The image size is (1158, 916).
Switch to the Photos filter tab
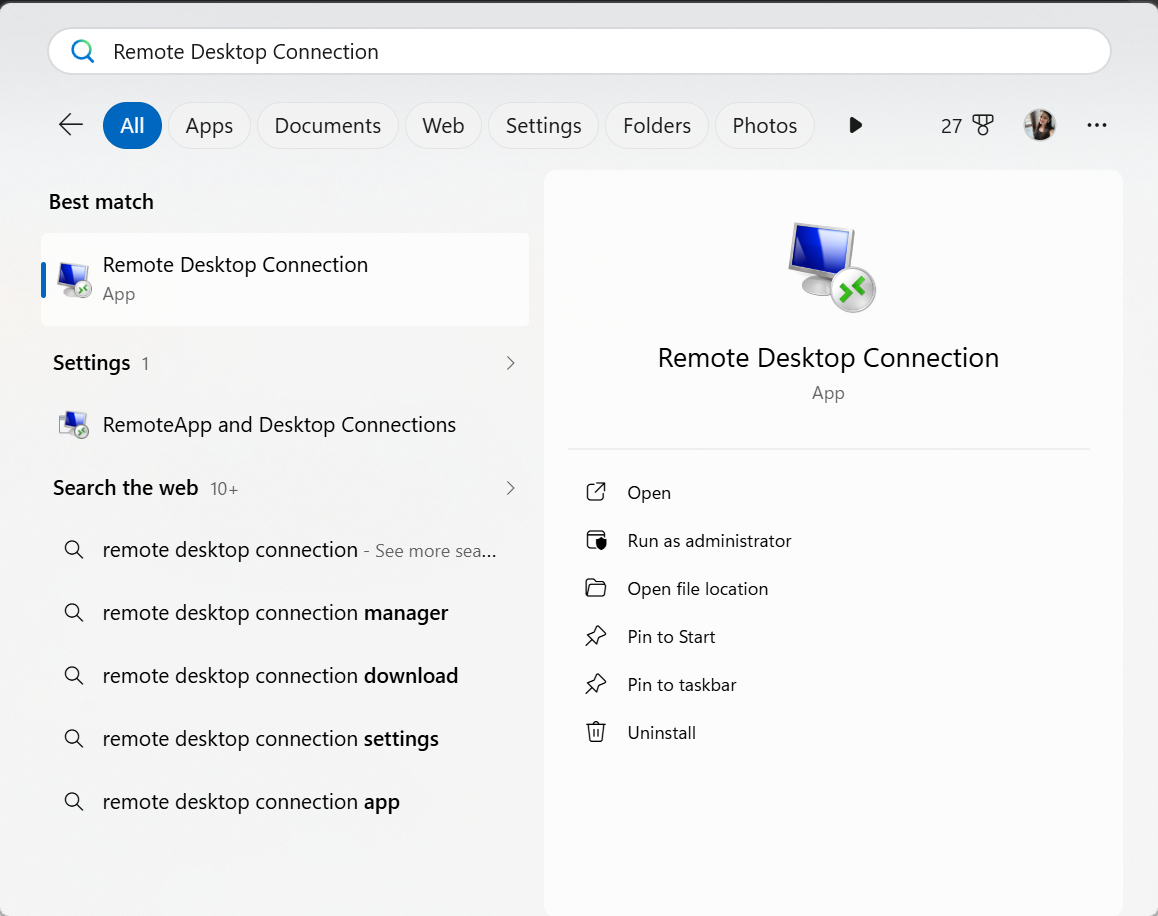[x=764, y=126]
